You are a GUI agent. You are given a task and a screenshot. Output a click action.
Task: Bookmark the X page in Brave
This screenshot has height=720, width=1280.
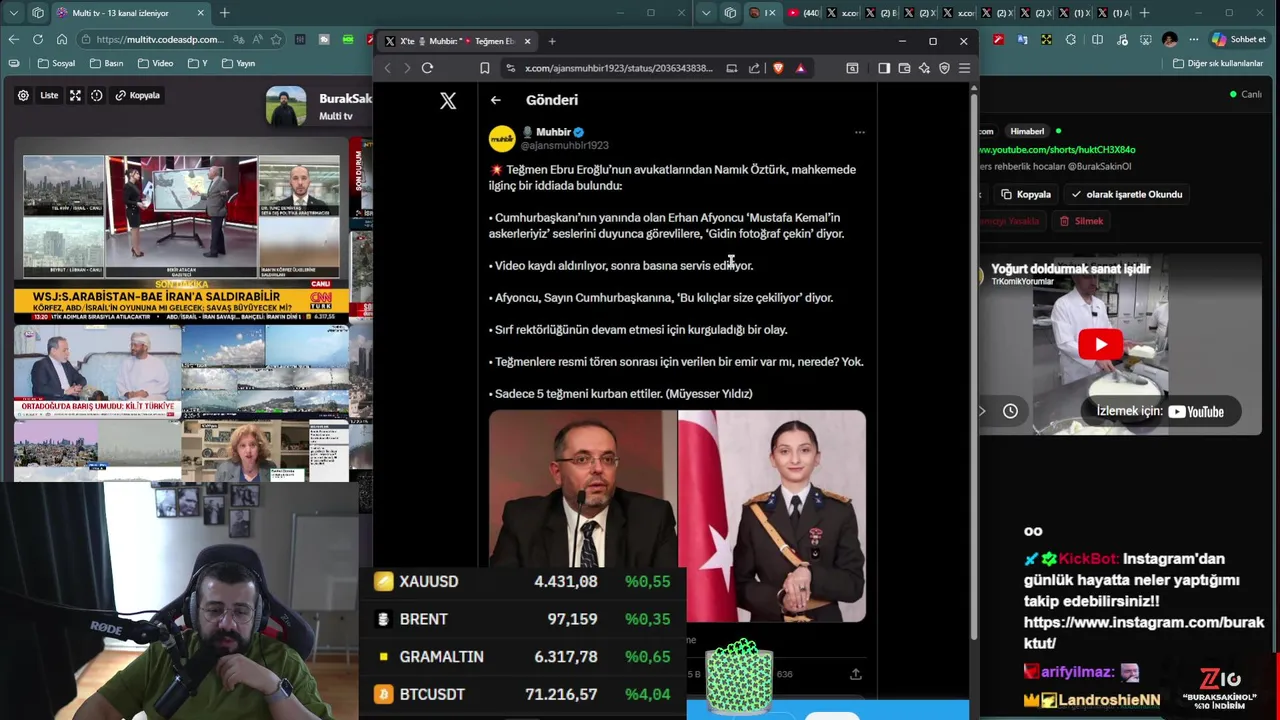pos(485,68)
